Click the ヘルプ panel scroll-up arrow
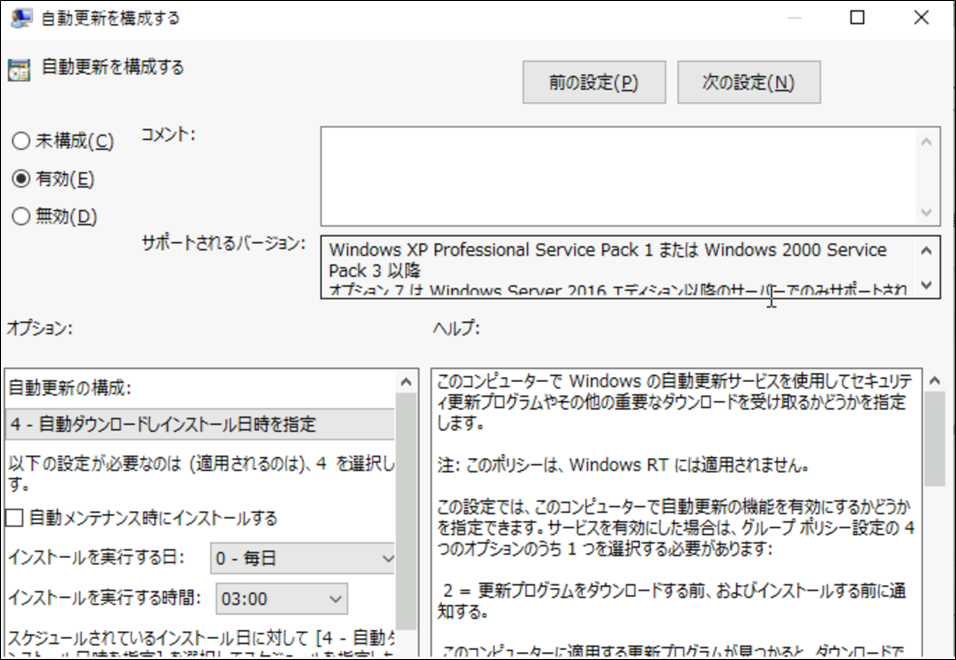Screen dimensions: 956x660 click(x=936, y=381)
